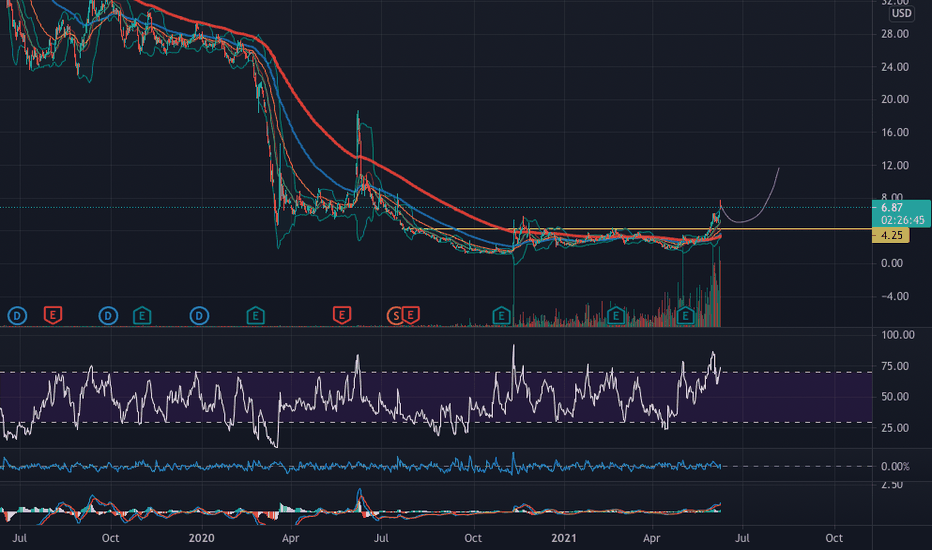Click the 75.00 RSI scale value
Image resolution: width=932 pixels, height=550 pixels.
895,366
